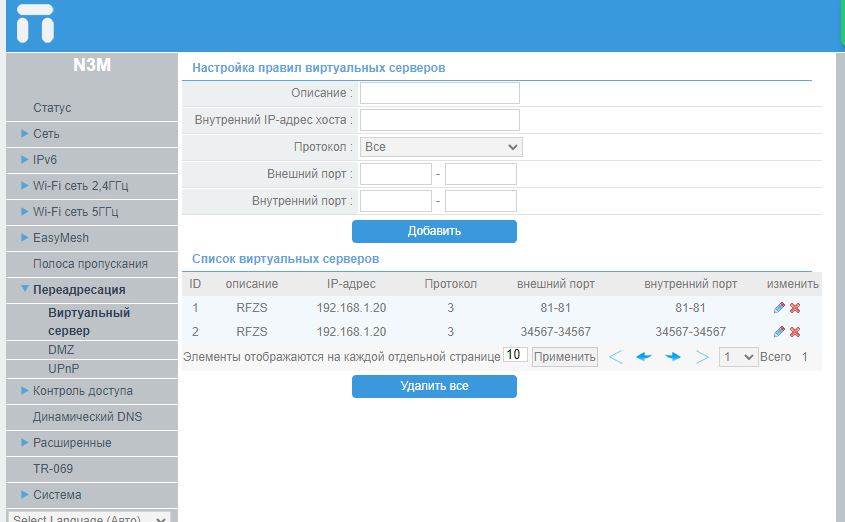Open the page number dropdown
845x522 pixels.
[738, 357]
